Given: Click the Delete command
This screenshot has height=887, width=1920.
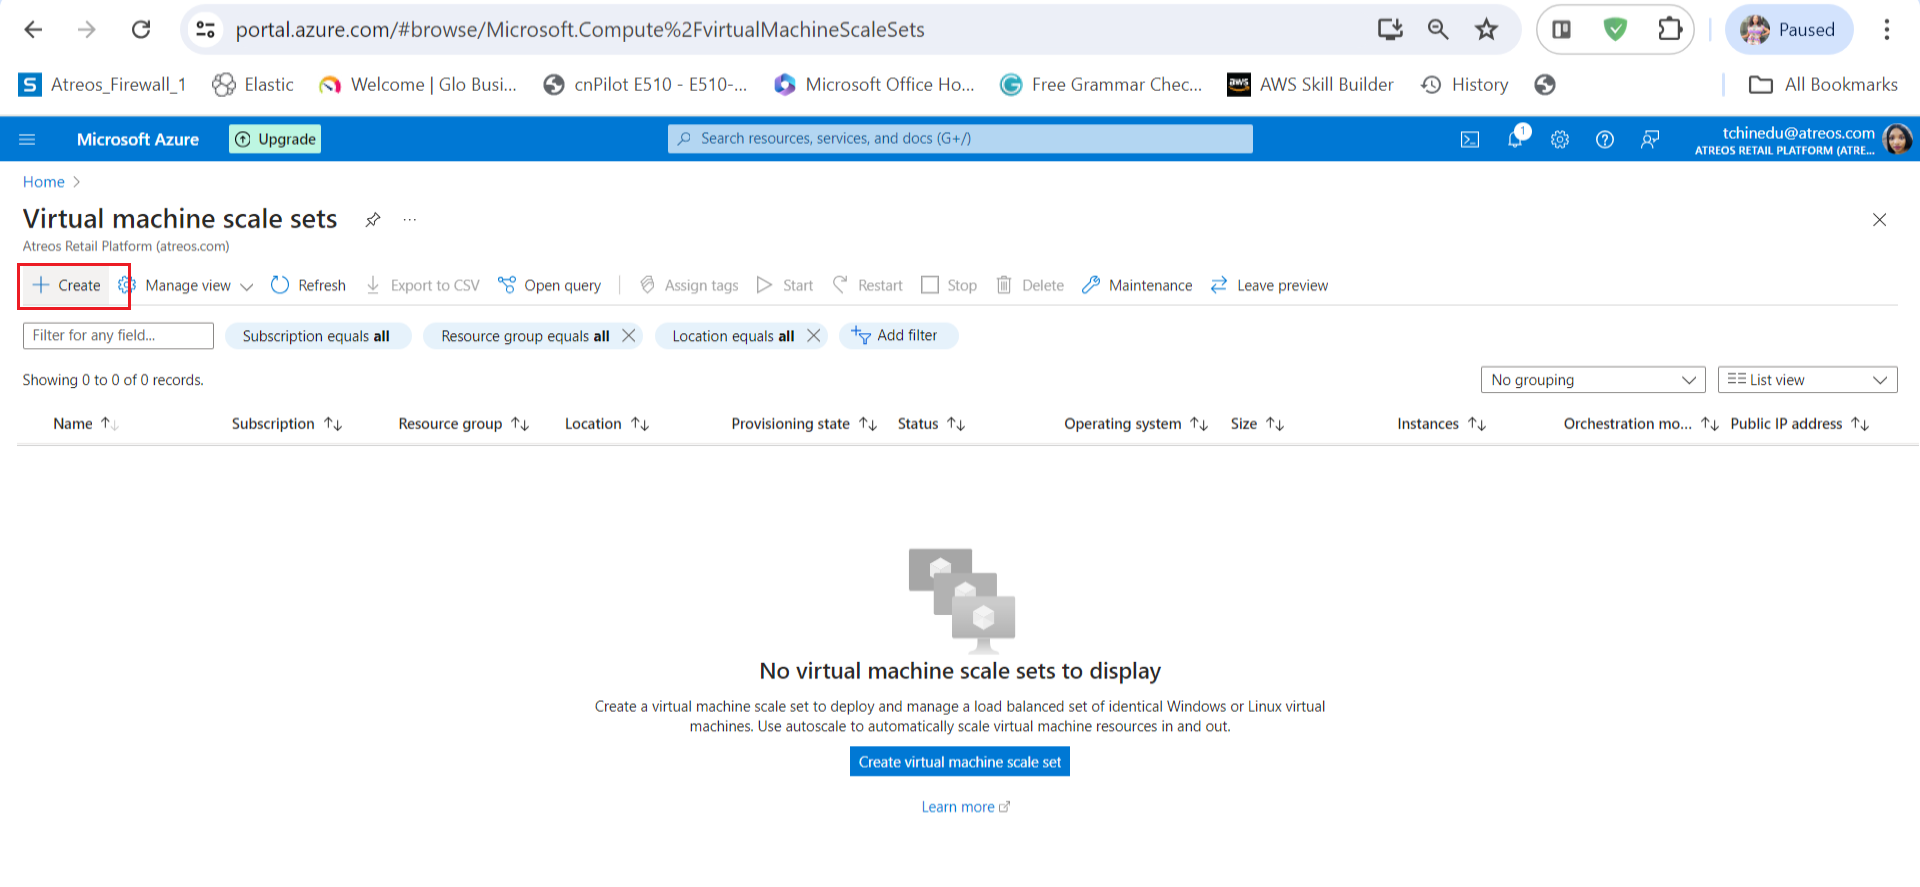Looking at the screenshot, I should coord(1030,286).
